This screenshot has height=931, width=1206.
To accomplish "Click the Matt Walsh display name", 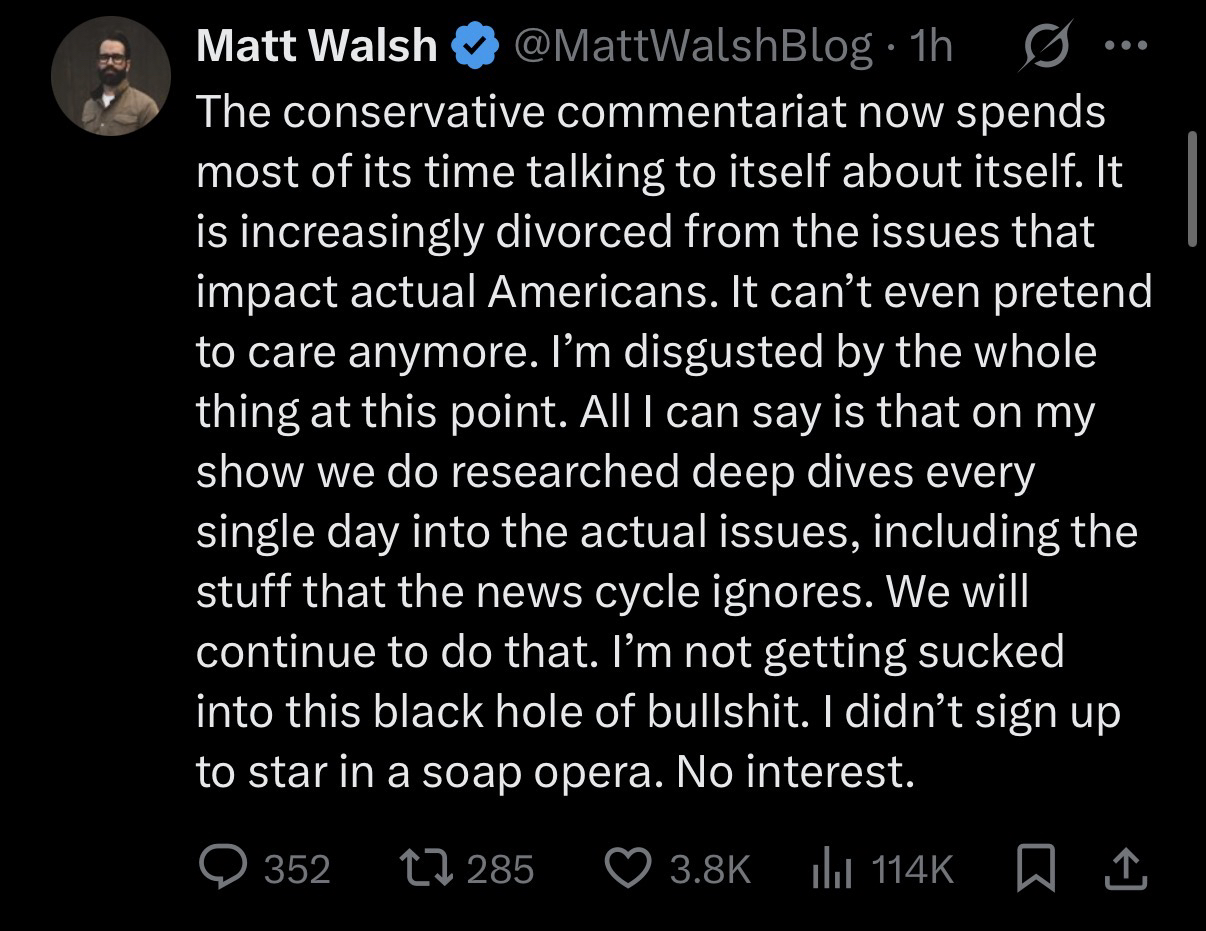I will pyautogui.click(x=317, y=46).
